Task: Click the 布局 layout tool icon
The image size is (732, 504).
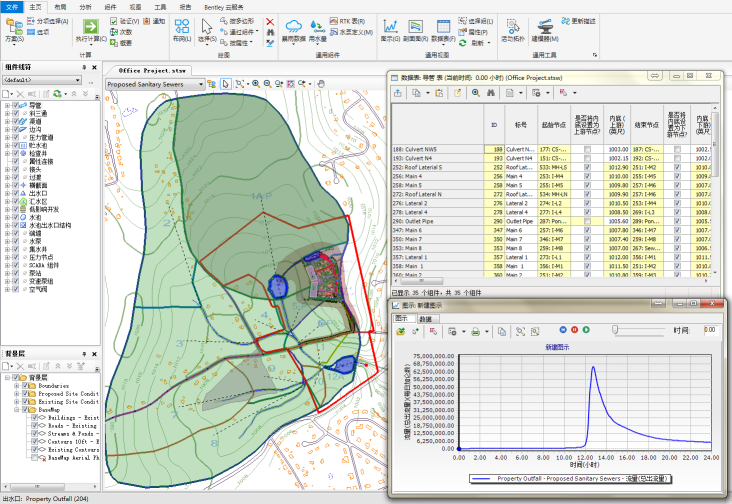Action: click(182, 26)
